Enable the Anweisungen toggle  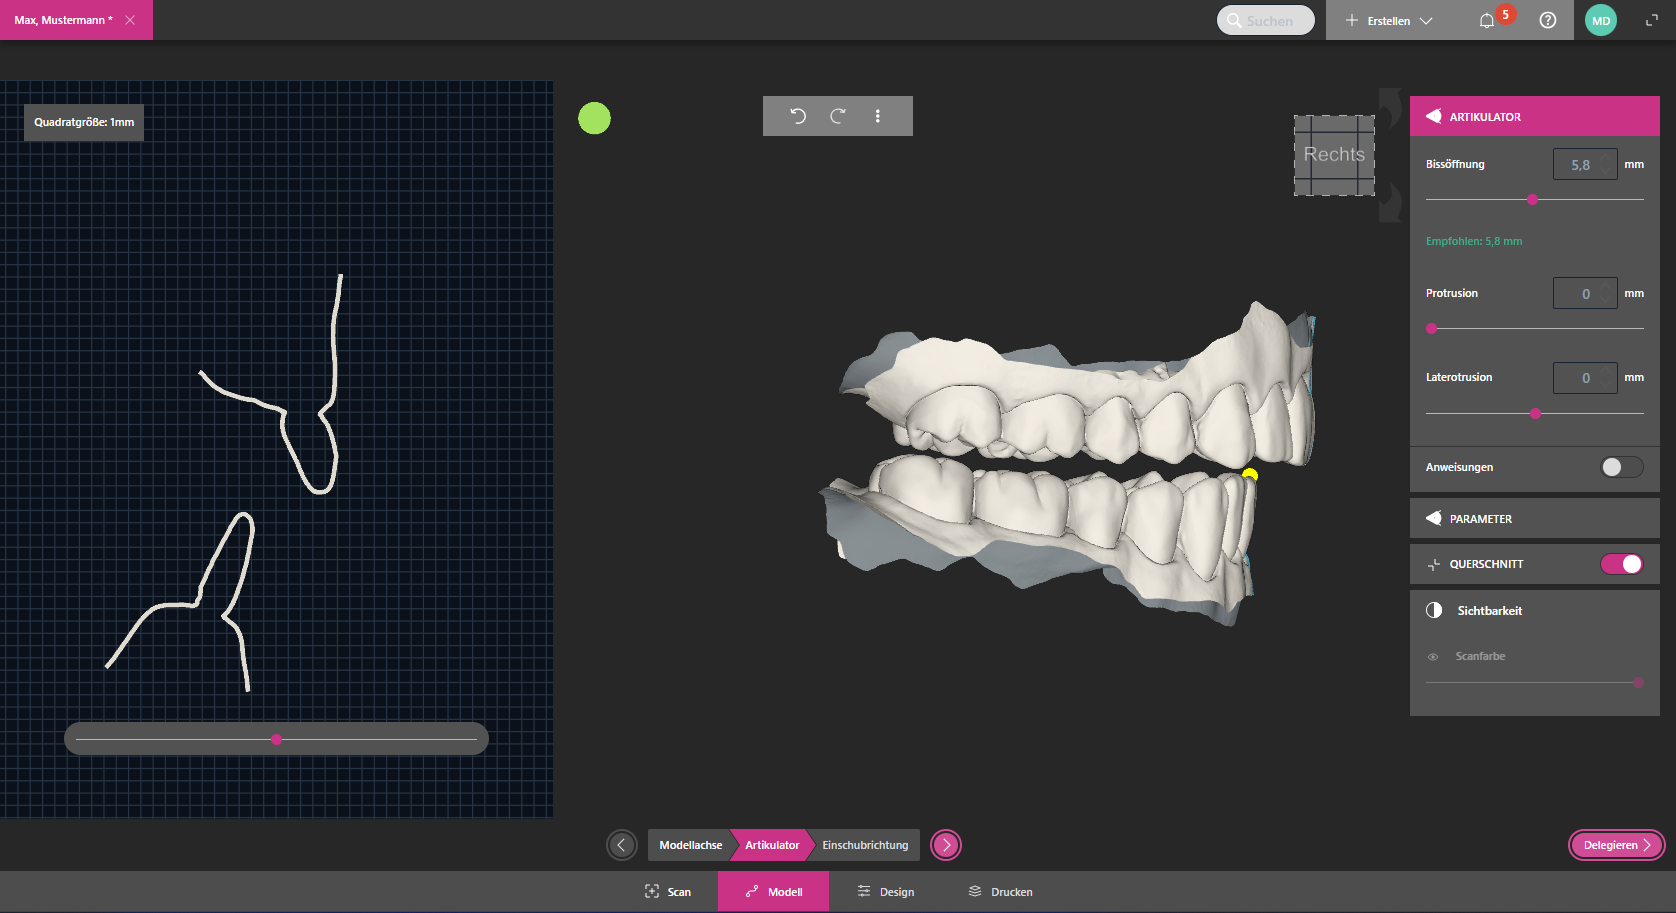pyautogui.click(x=1621, y=467)
